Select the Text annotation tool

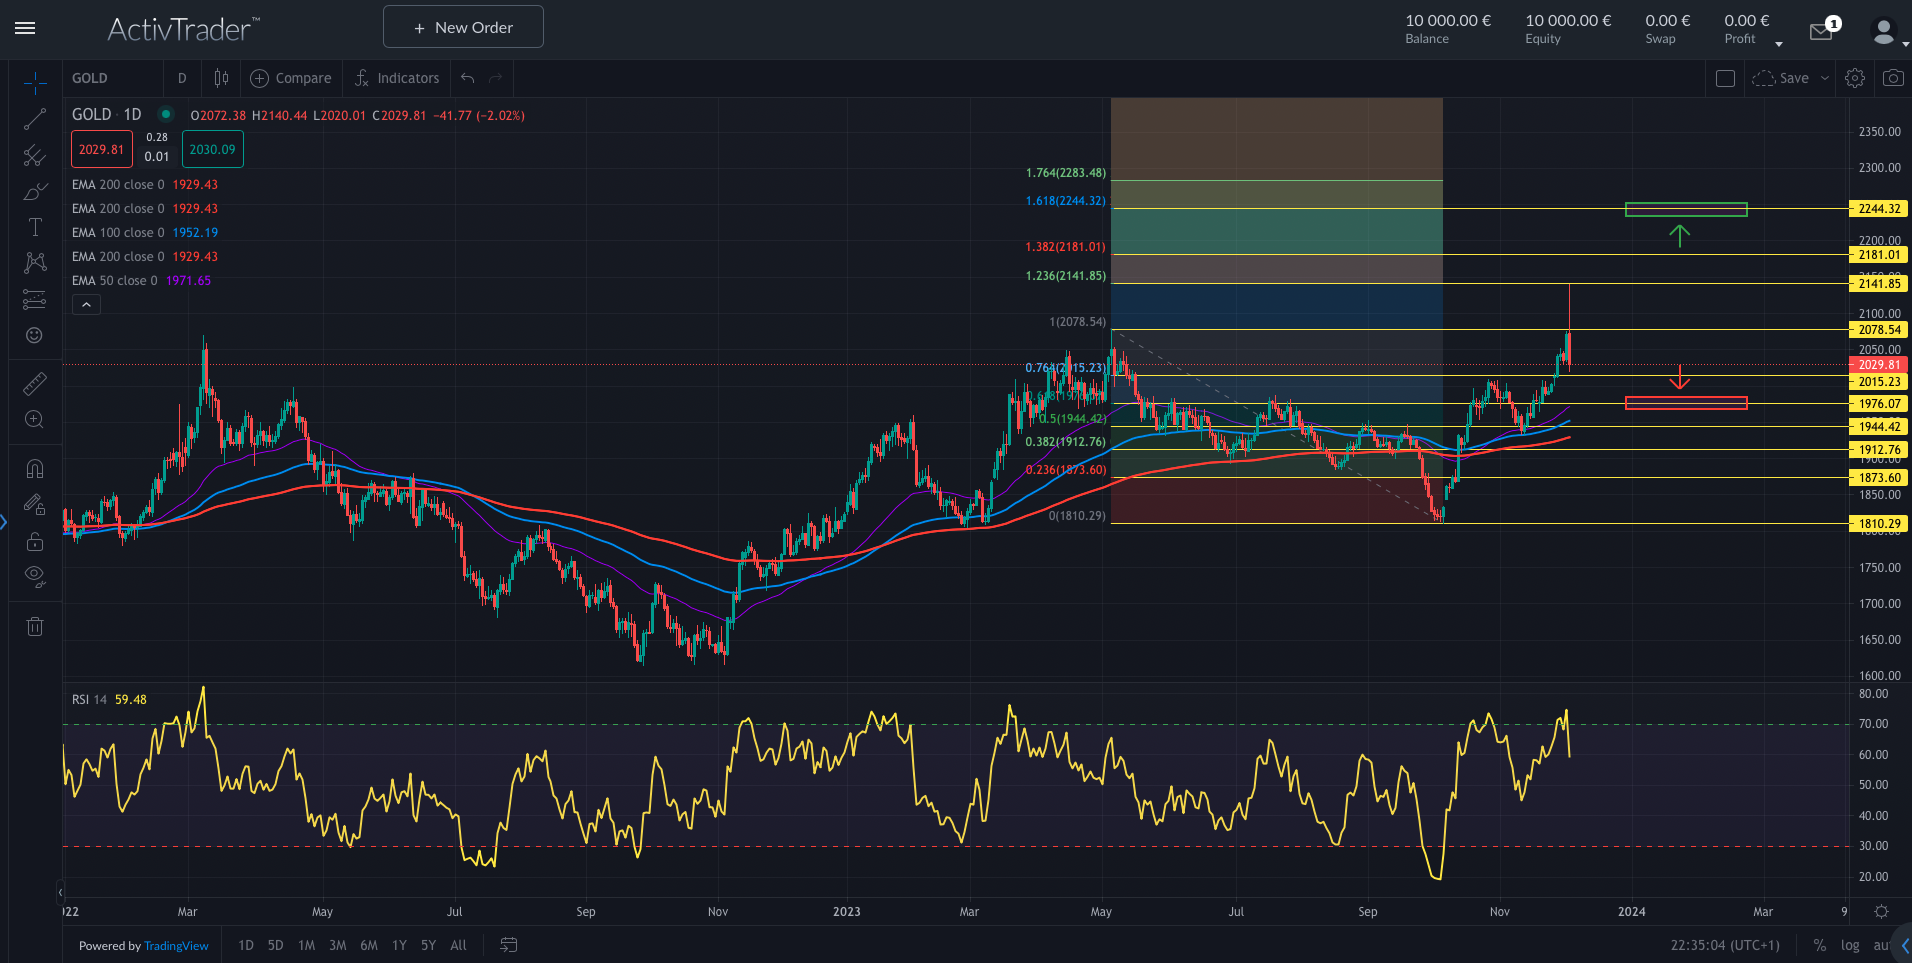[35, 227]
